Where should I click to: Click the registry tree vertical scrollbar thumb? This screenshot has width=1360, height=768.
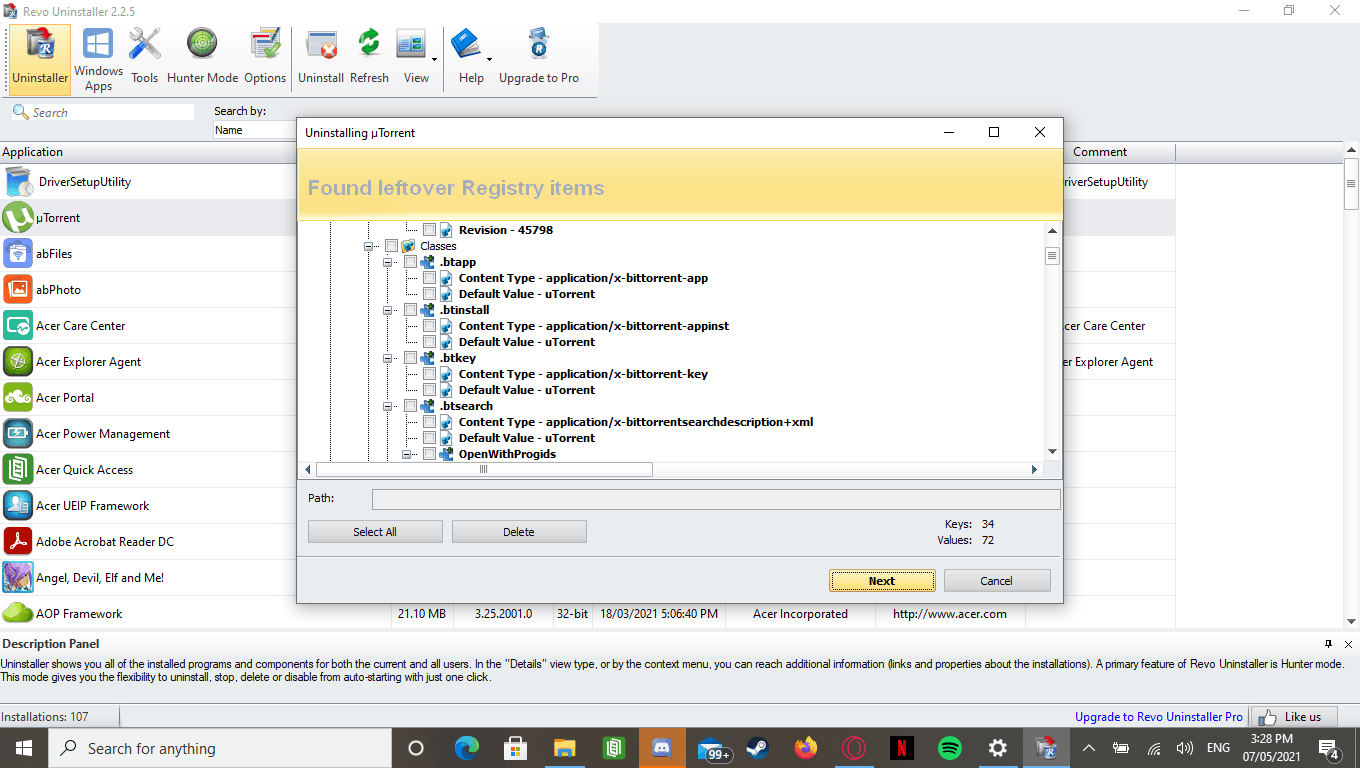pyautogui.click(x=1052, y=256)
